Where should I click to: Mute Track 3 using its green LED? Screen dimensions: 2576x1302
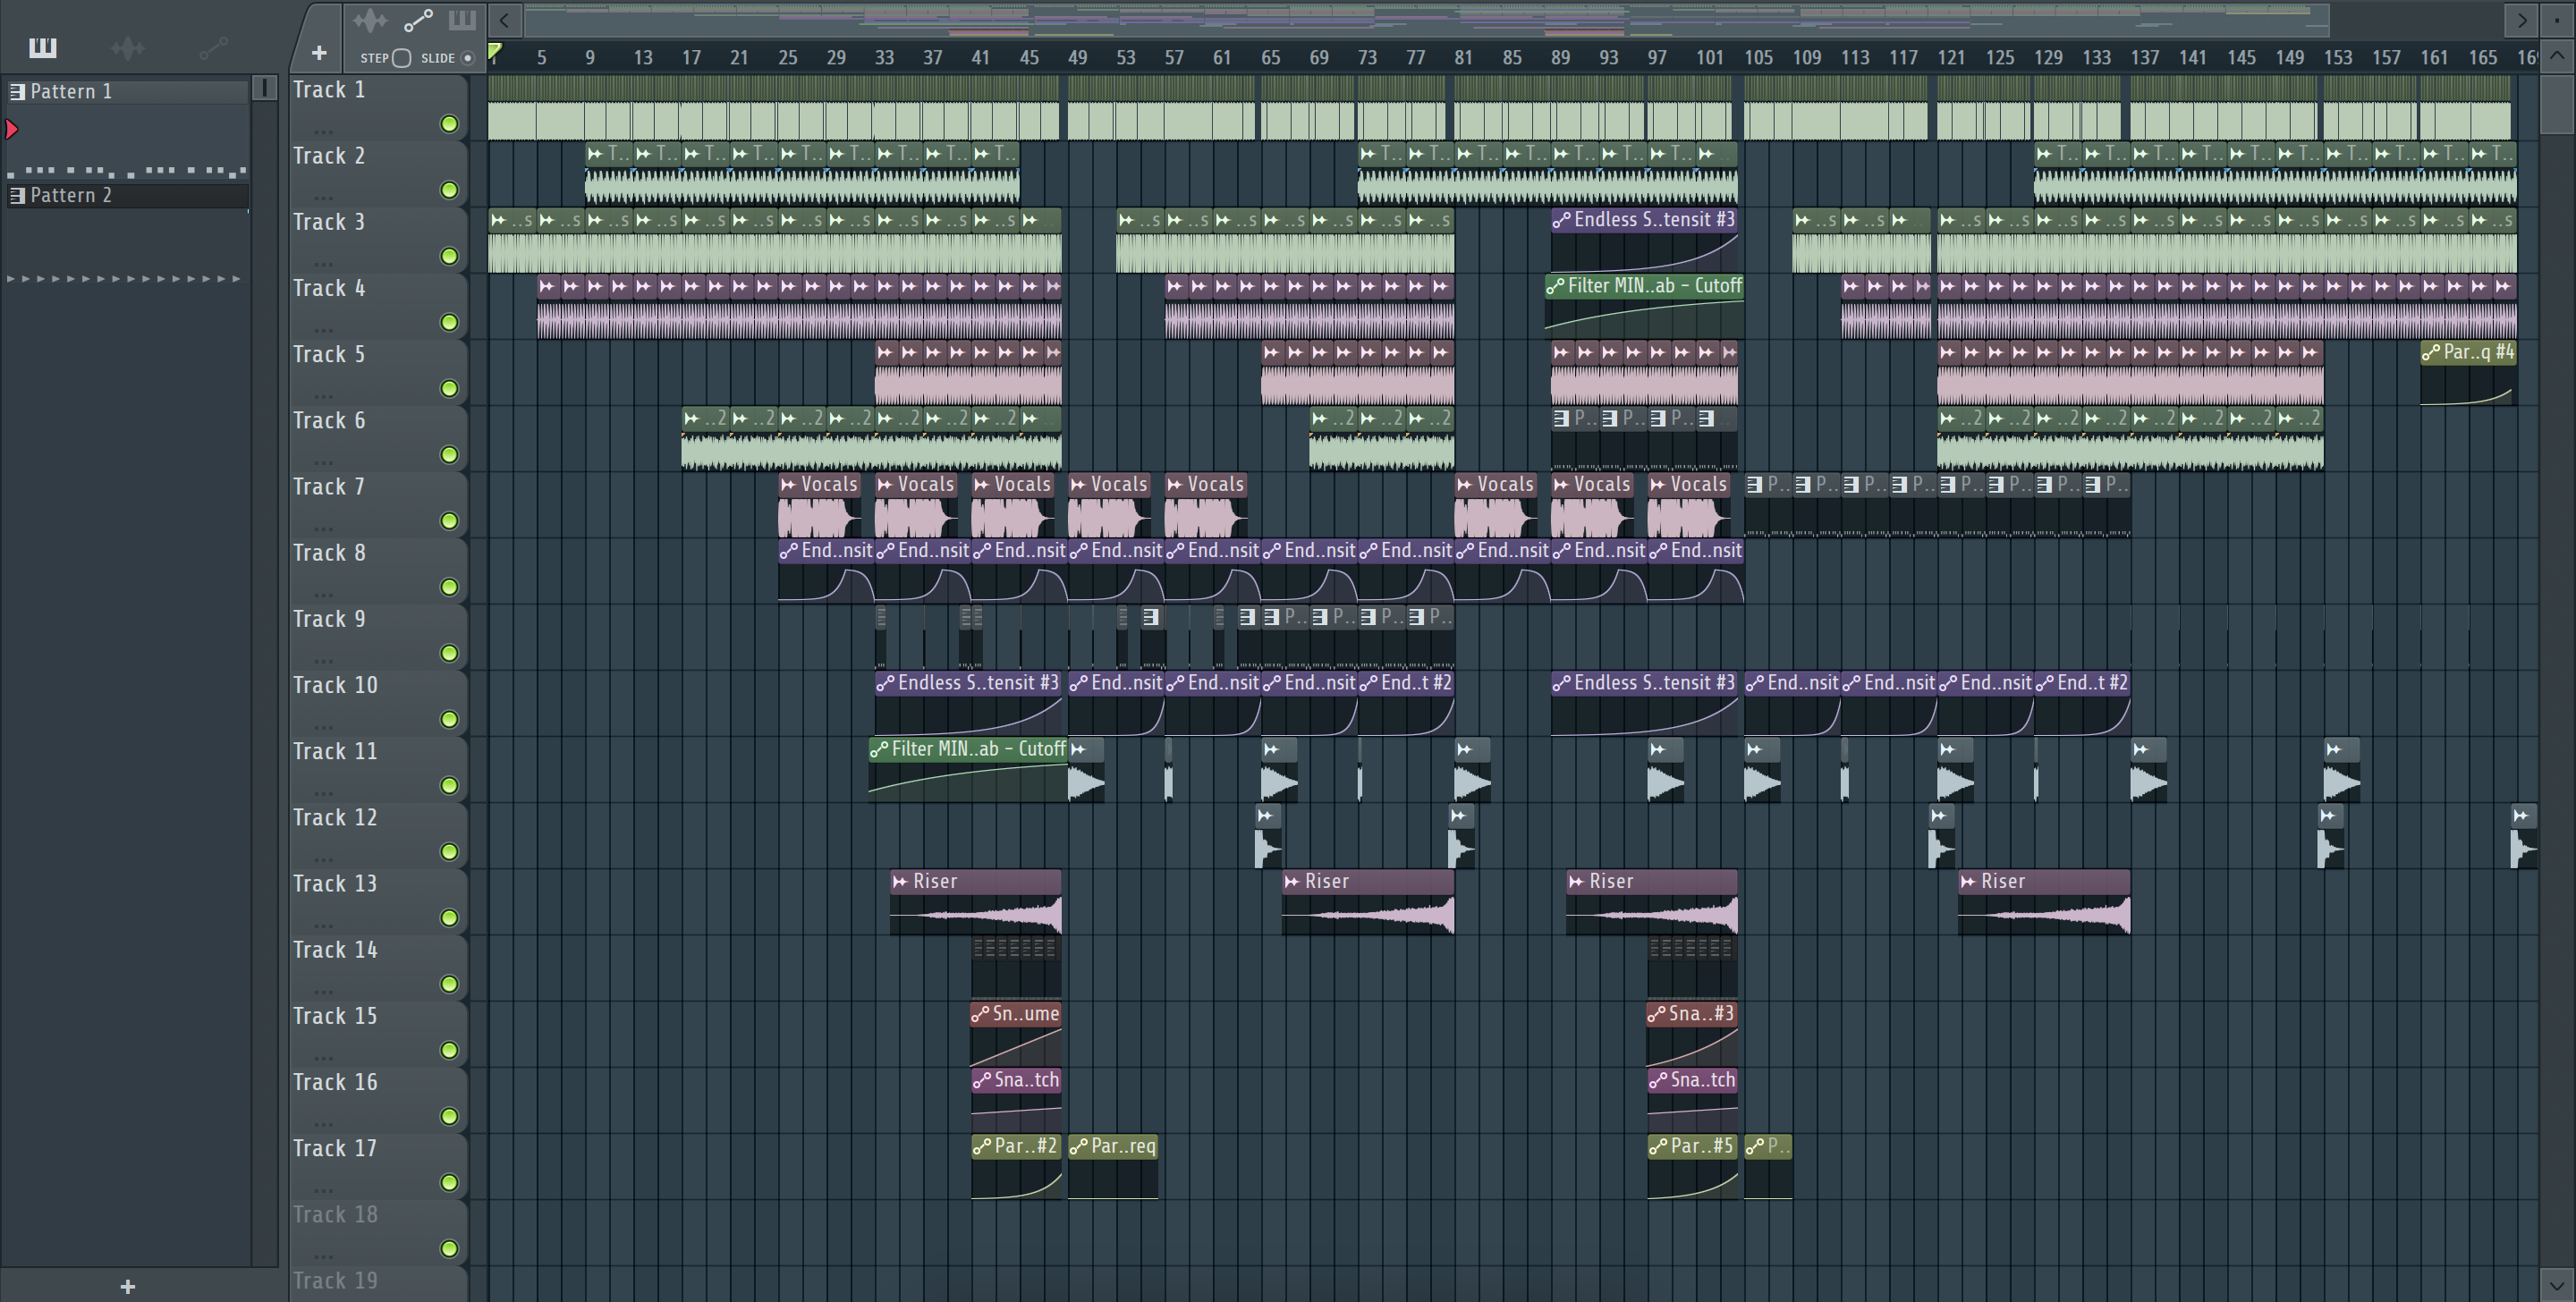[450, 257]
